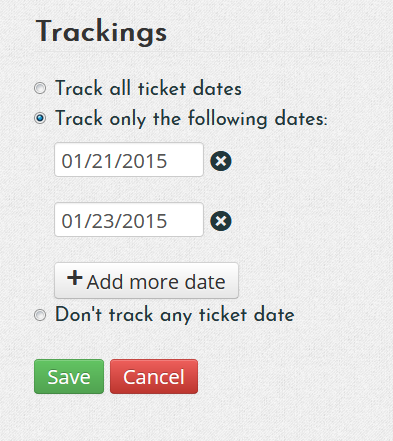Click the Trackings heading
Image resolution: width=393 pixels, height=441 pixels.
click(101, 32)
